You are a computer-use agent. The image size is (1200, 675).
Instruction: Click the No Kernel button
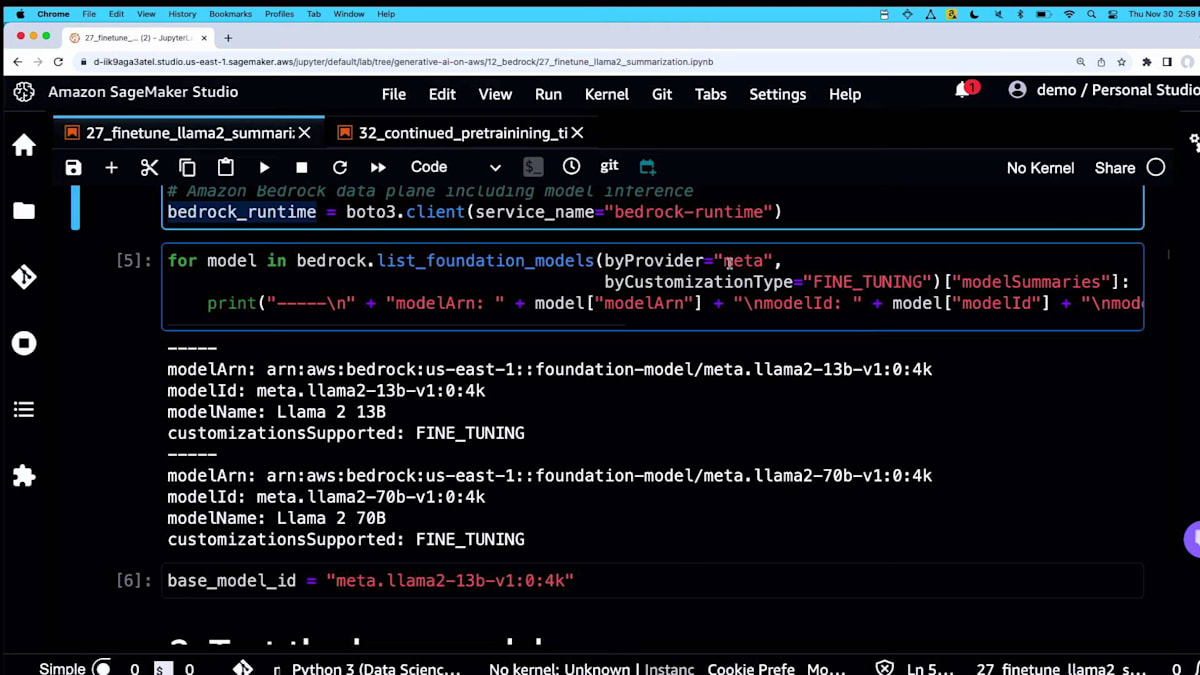[1040, 168]
